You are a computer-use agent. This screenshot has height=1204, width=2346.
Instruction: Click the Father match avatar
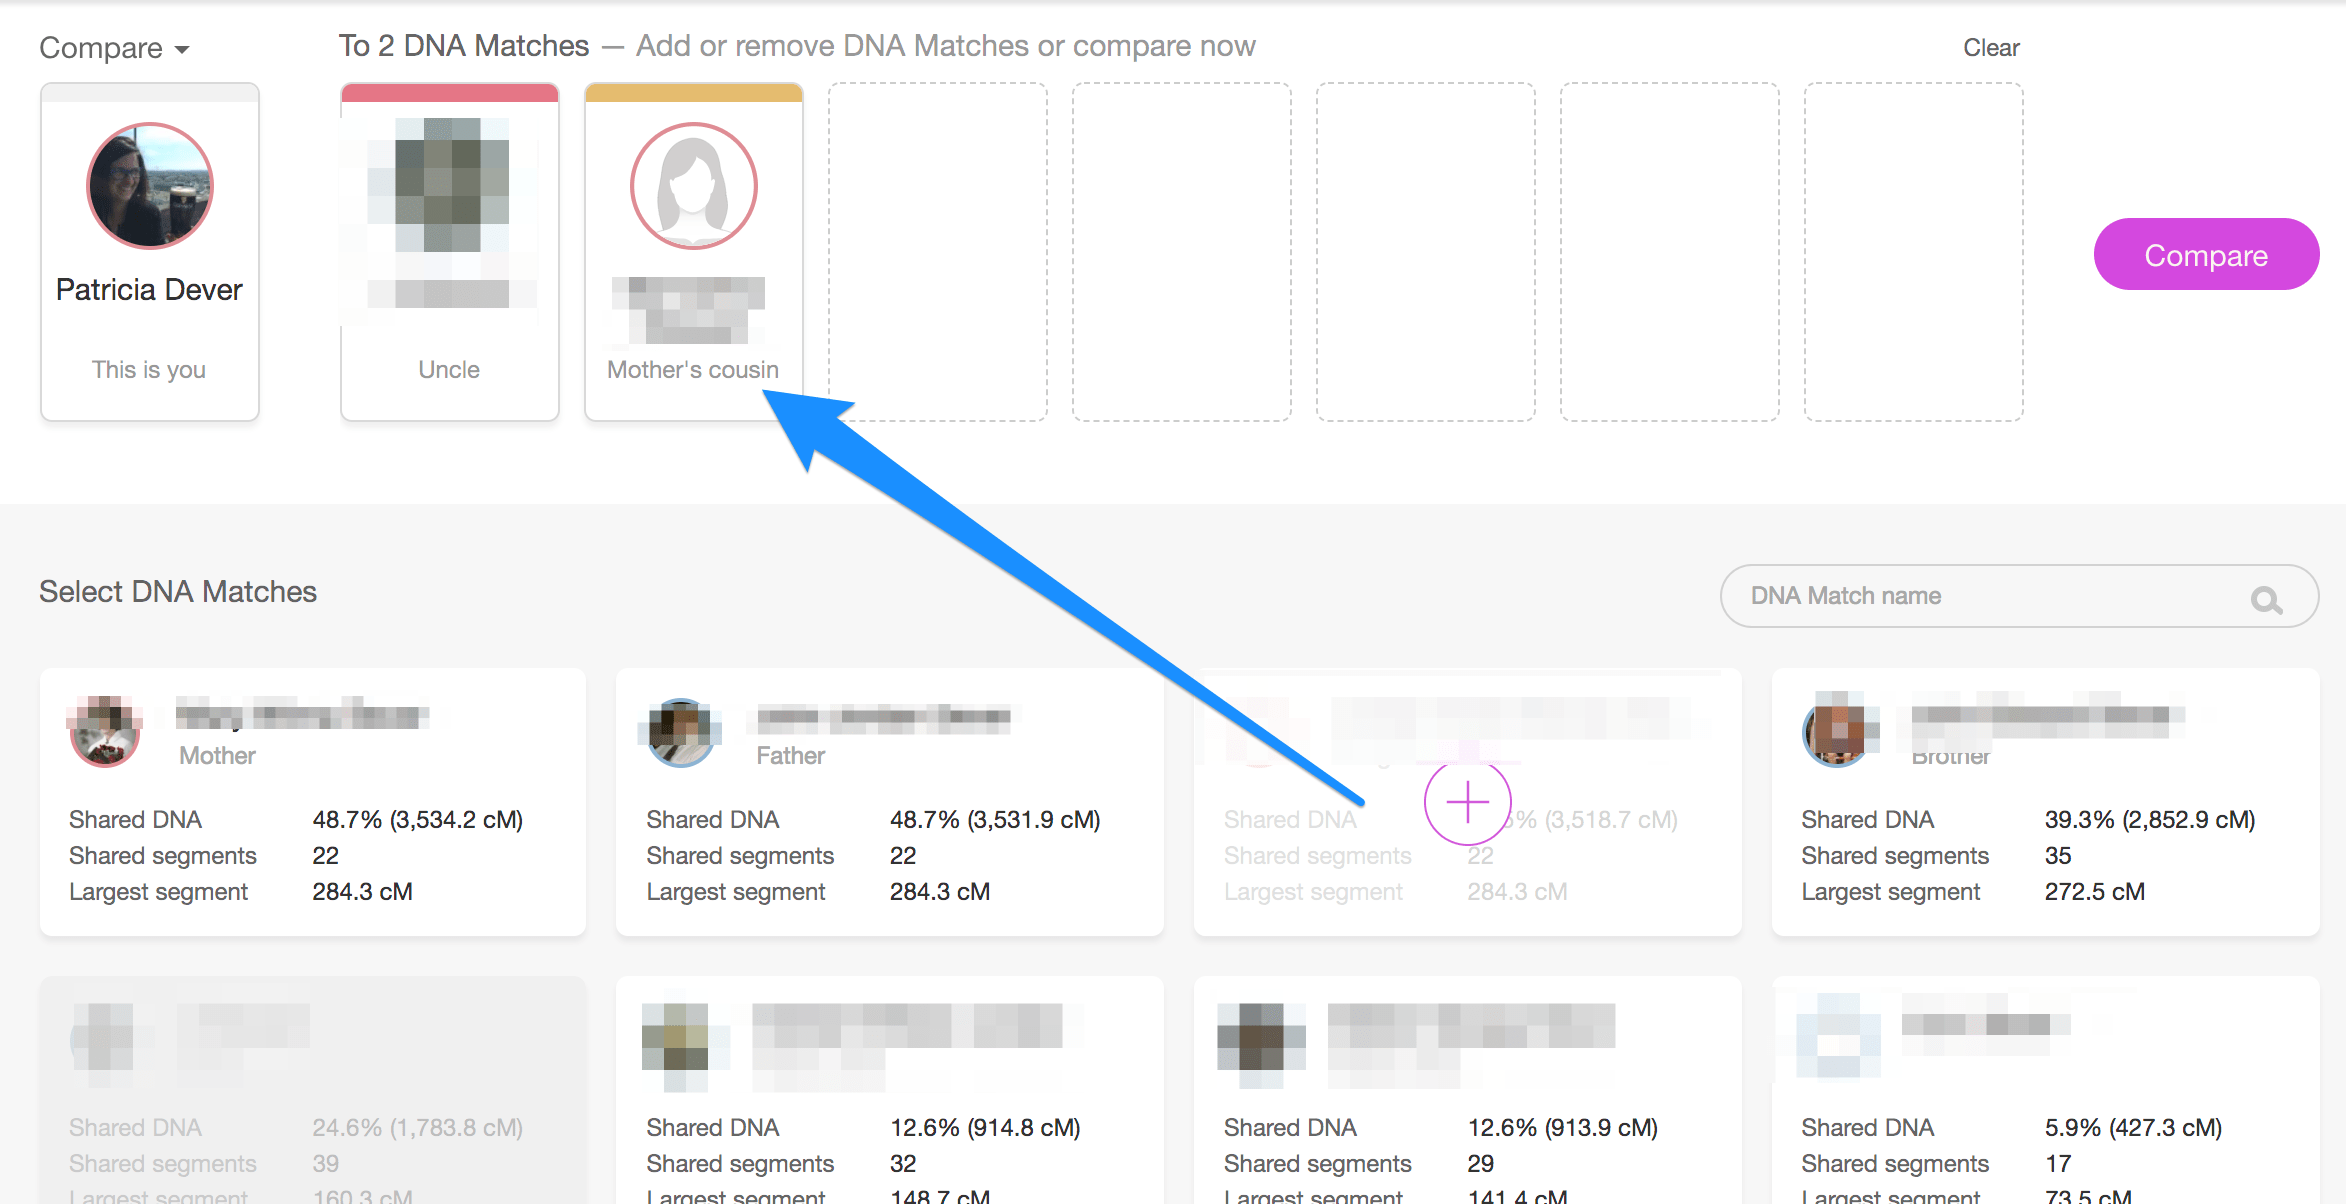click(681, 732)
